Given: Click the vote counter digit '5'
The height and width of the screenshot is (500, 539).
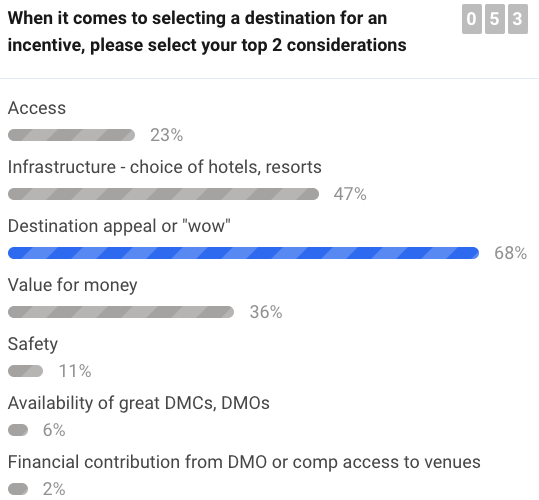Looking at the screenshot, I should [495, 19].
